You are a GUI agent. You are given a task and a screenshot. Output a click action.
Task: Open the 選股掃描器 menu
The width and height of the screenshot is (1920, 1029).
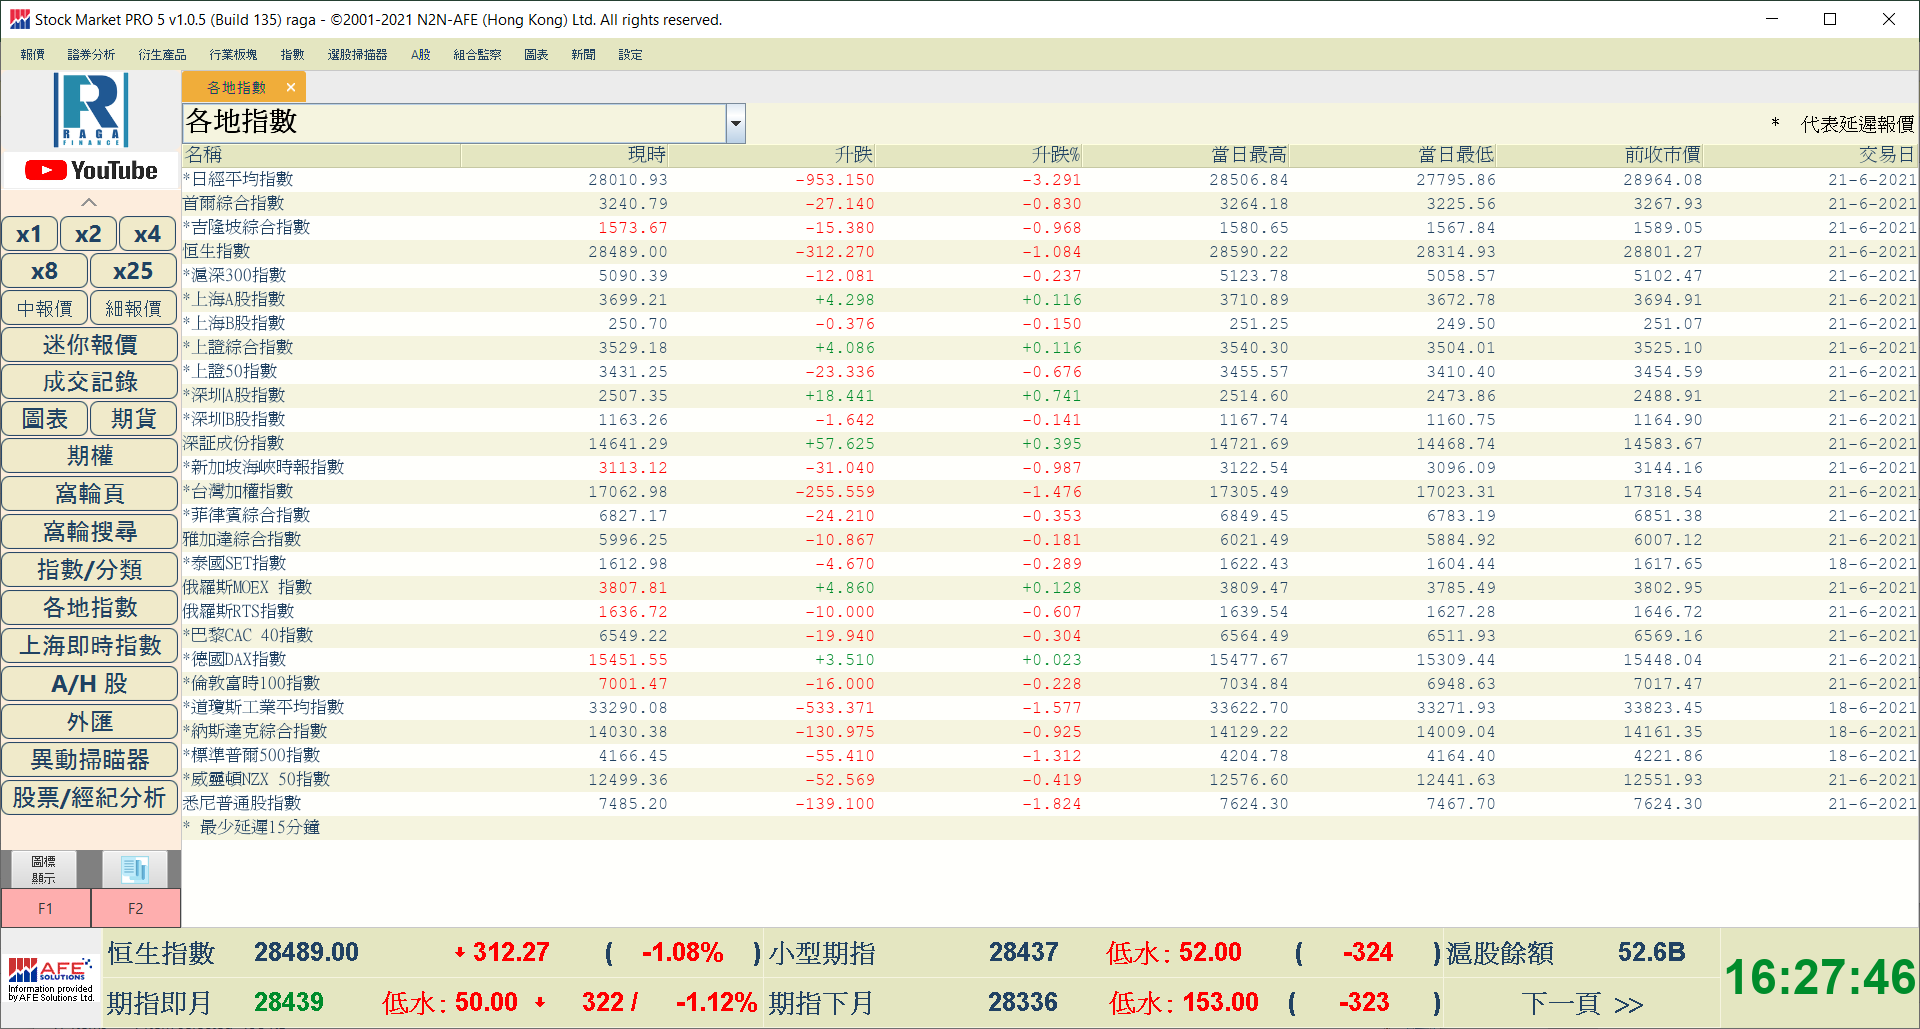point(357,55)
